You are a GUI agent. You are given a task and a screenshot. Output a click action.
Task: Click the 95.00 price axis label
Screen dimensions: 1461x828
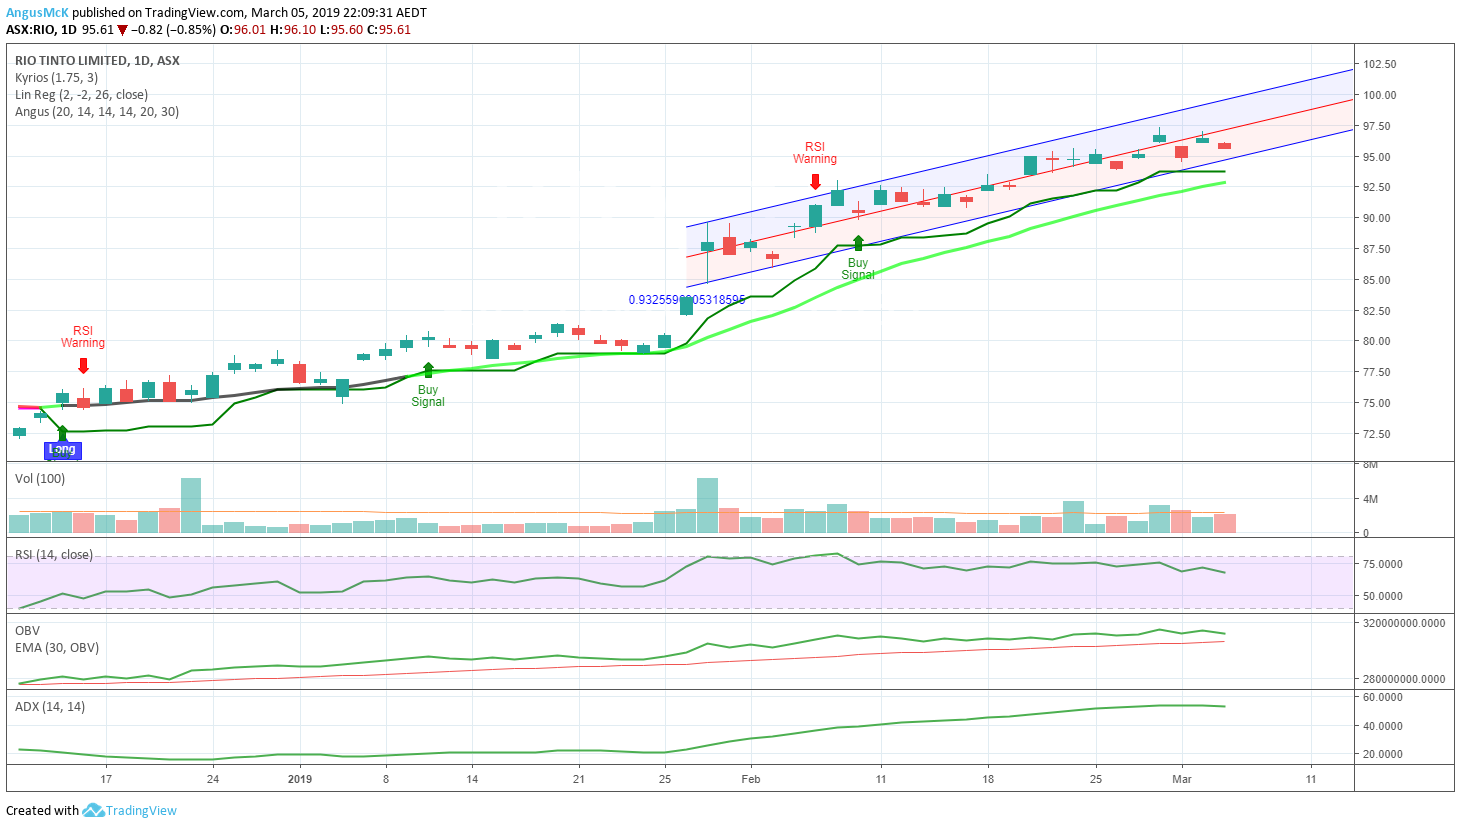tap(1377, 157)
